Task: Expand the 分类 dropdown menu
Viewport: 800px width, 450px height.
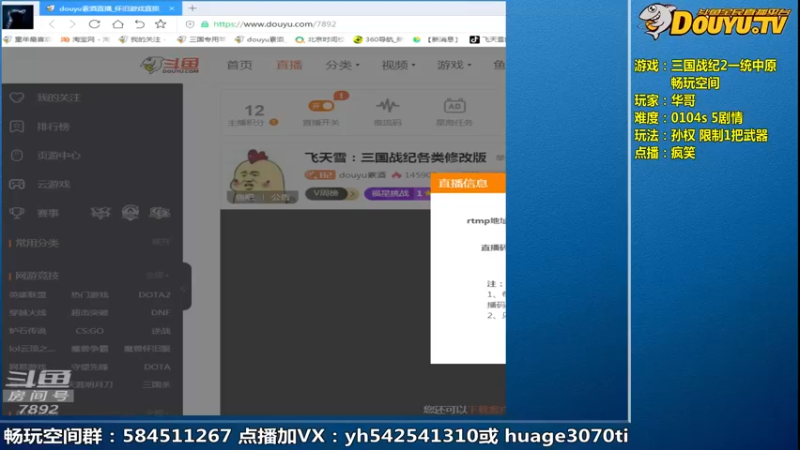Action: click(342, 65)
